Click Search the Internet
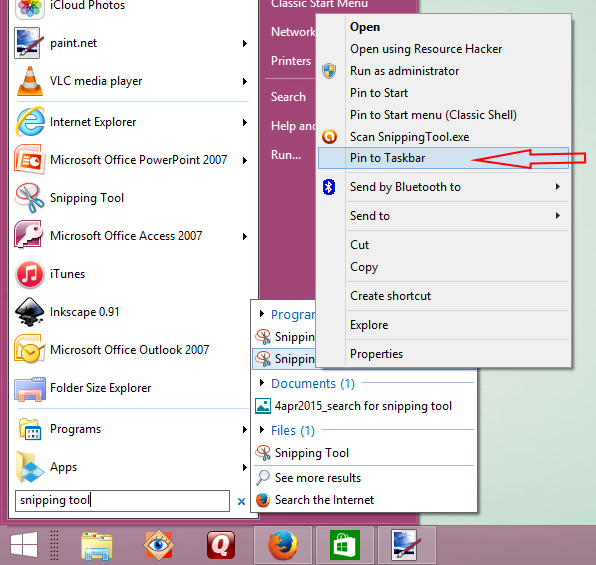This screenshot has height=565, width=596. point(324,500)
